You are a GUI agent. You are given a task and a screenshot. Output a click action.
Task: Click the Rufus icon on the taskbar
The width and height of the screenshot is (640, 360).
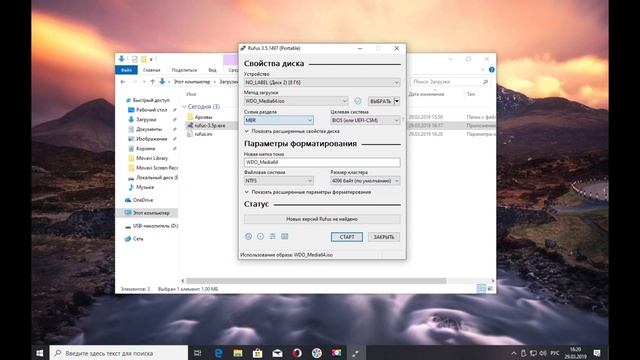click(356, 353)
